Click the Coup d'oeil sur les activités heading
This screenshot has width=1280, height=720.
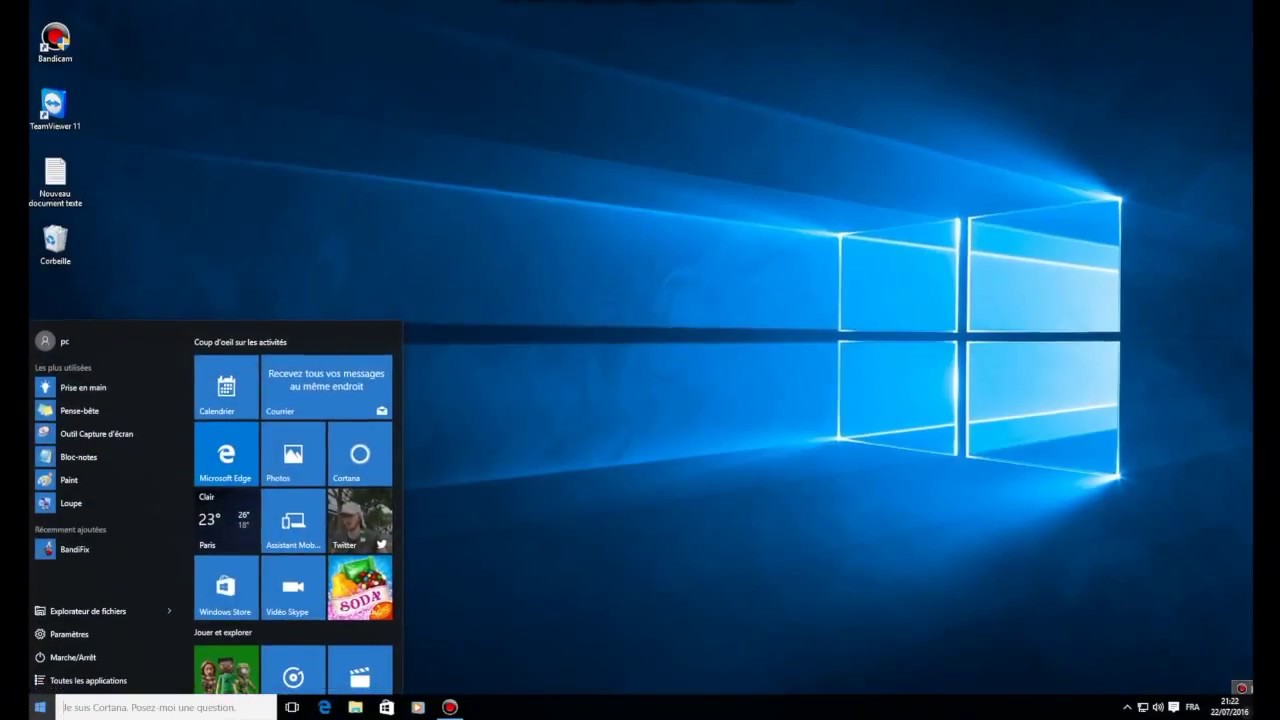(x=240, y=342)
